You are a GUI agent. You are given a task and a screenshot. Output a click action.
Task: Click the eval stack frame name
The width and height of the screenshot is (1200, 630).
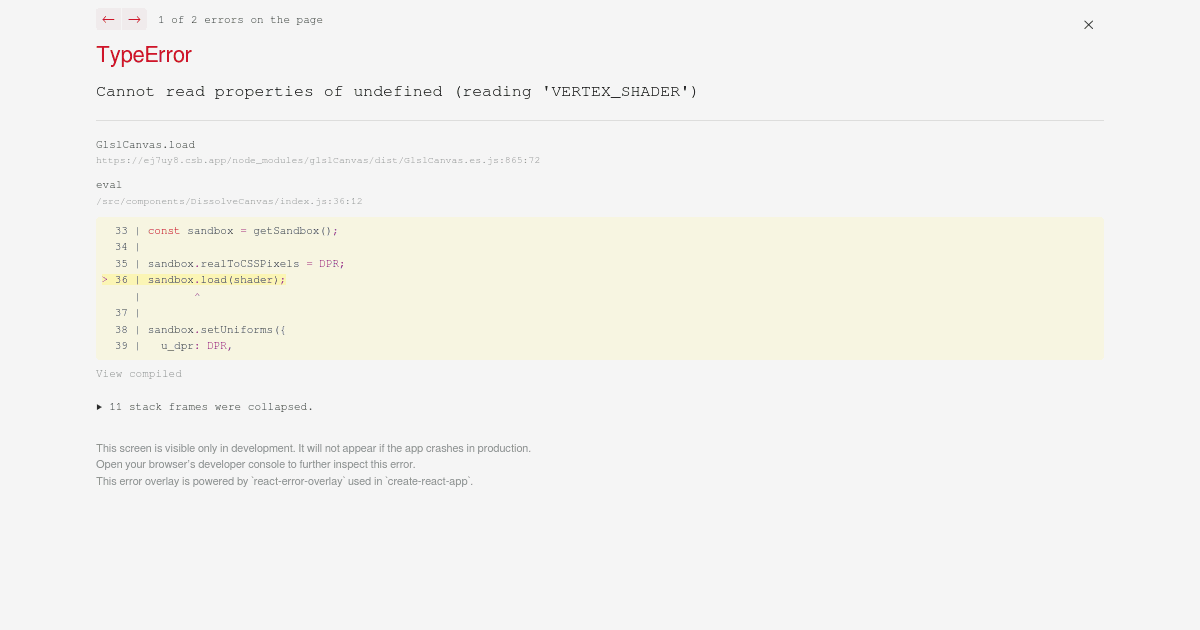(109, 185)
